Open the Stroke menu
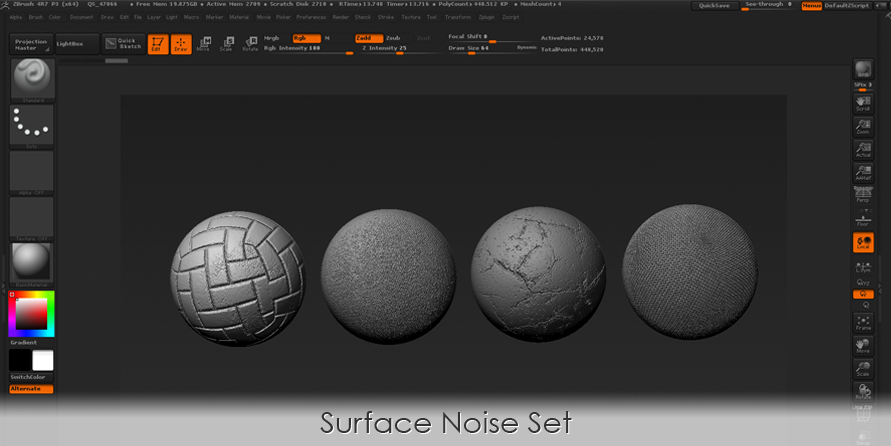The height and width of the screenshot is (446, 891). (x=386, y=17)
